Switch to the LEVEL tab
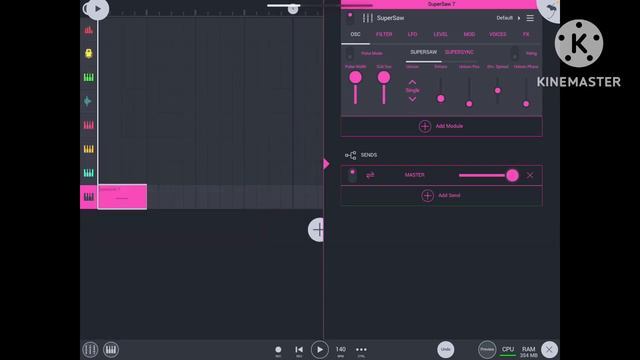Viewport: 640px width, 360px height. click(440, 34)
